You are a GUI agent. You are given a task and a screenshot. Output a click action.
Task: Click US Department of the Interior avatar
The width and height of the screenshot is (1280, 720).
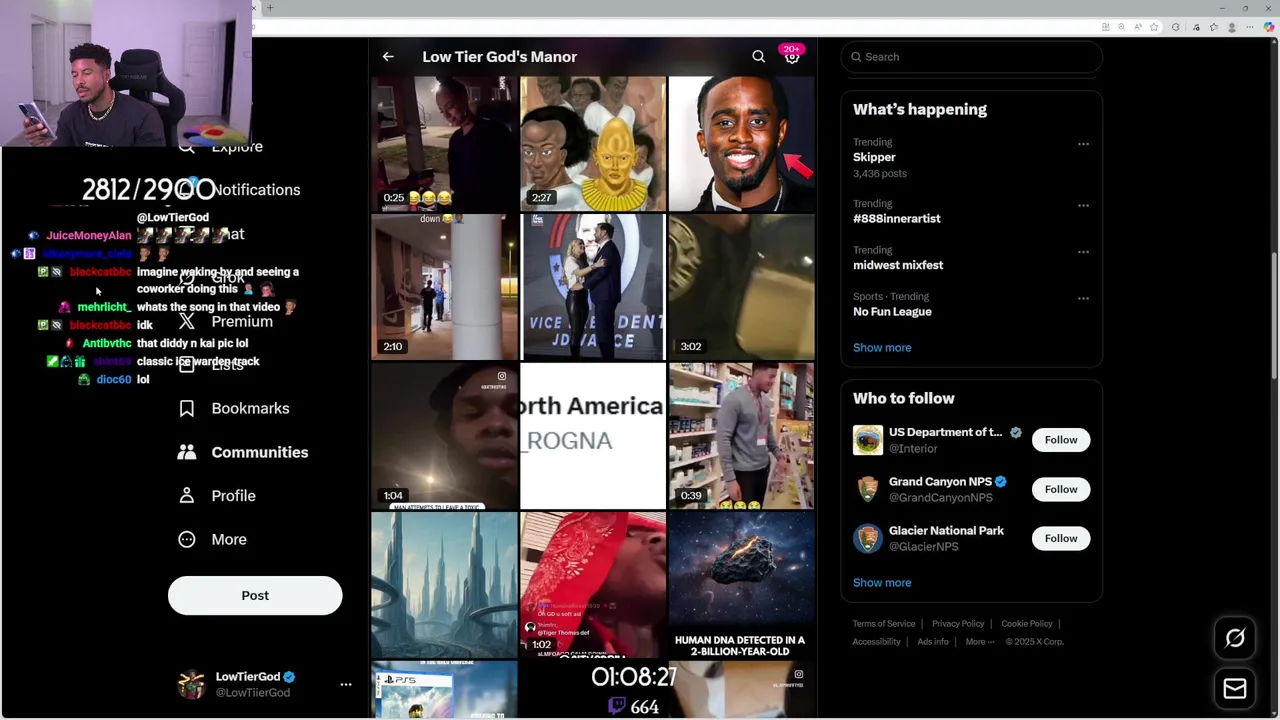pos(868,440)
